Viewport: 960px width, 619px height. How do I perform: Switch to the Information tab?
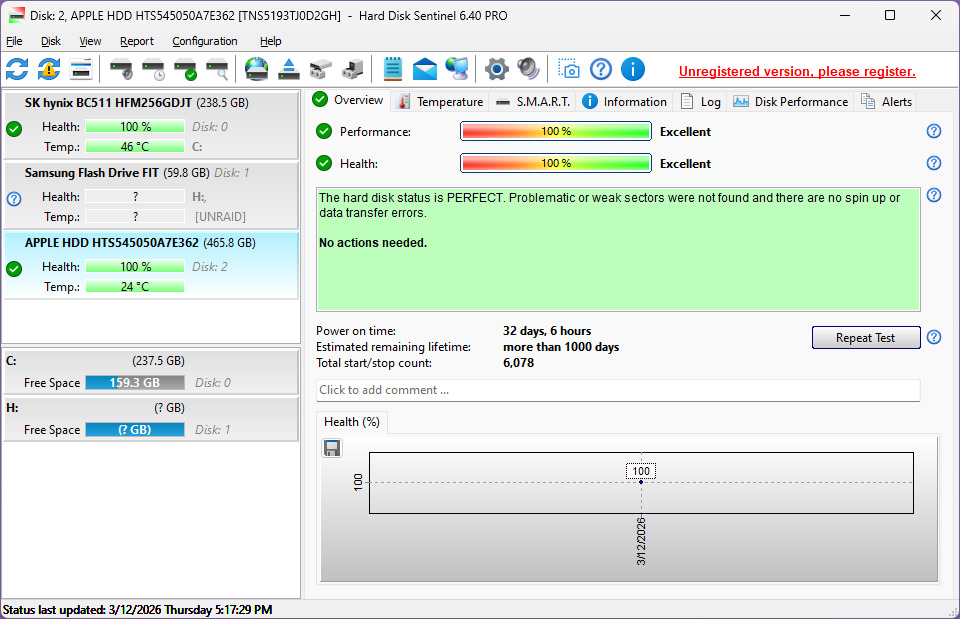[x=624, y=102]
